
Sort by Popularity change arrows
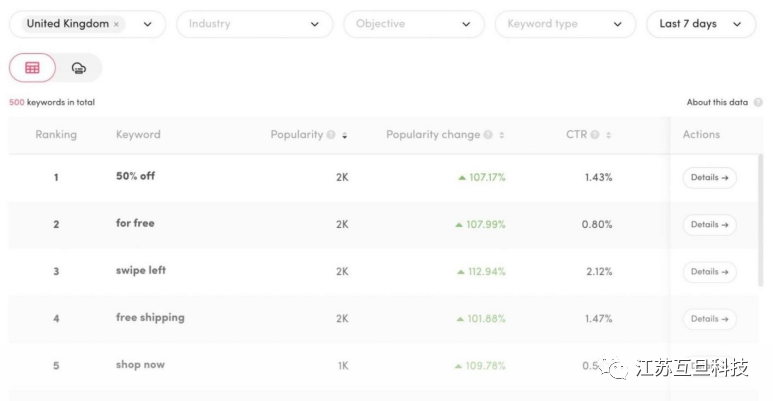(x=501, y=135)
